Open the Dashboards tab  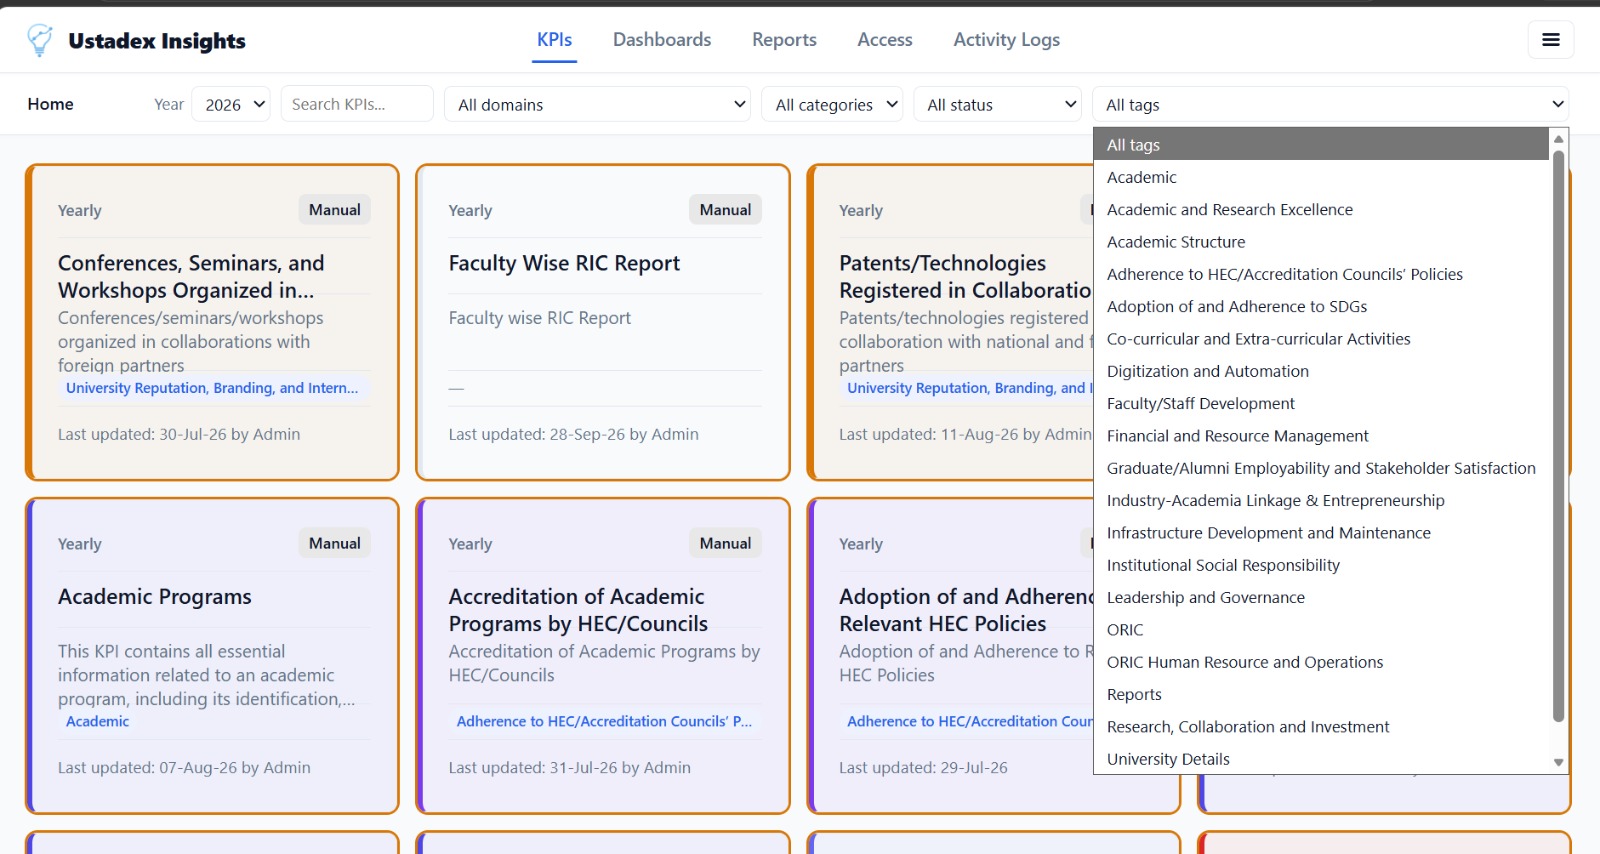click(x=662, y=40)
